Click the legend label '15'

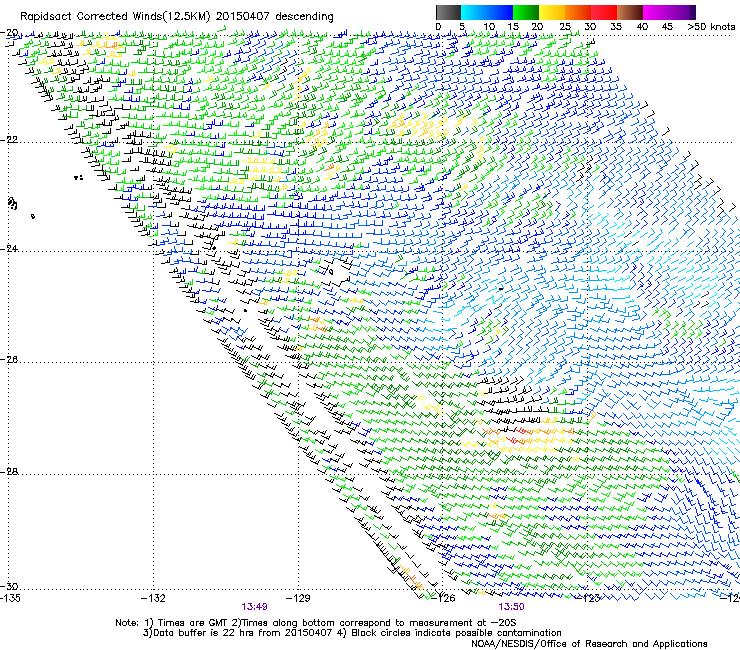point(513,27)
